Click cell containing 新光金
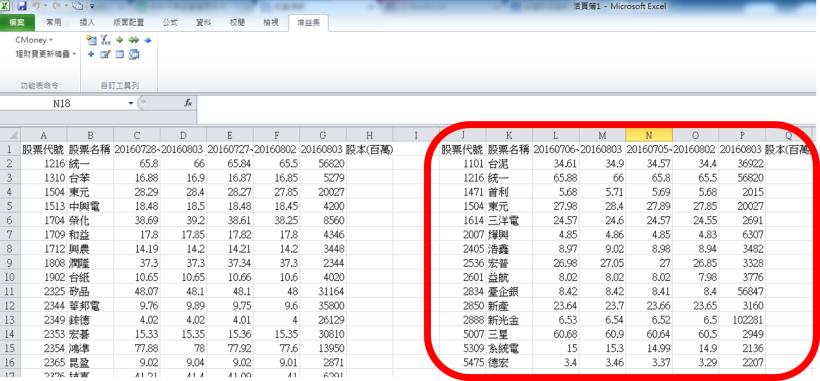 (509, 319)
